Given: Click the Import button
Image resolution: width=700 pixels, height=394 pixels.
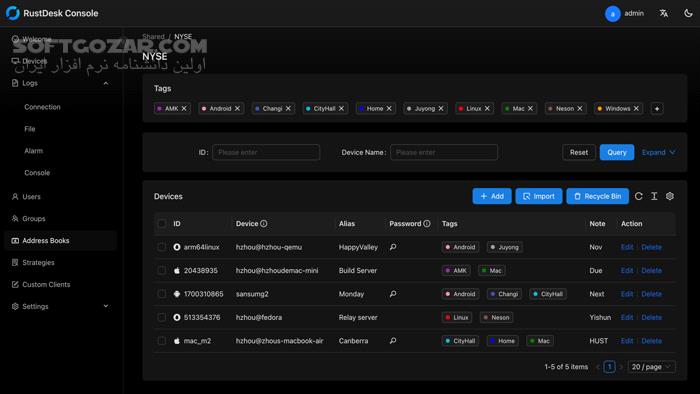Looking at the screenshot, I should (x=538, y=196).
